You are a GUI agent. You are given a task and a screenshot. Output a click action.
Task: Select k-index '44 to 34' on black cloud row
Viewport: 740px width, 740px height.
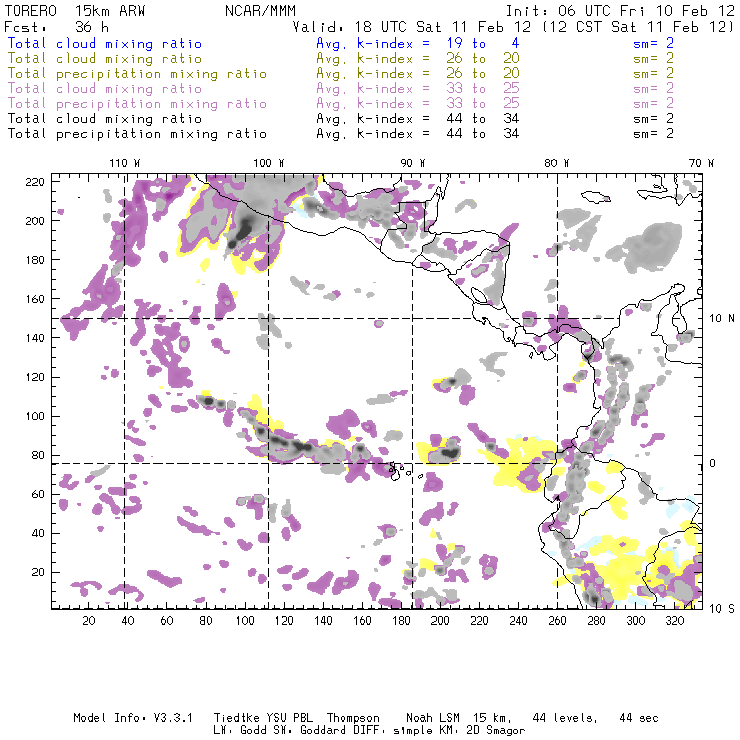tap(483, 118)
